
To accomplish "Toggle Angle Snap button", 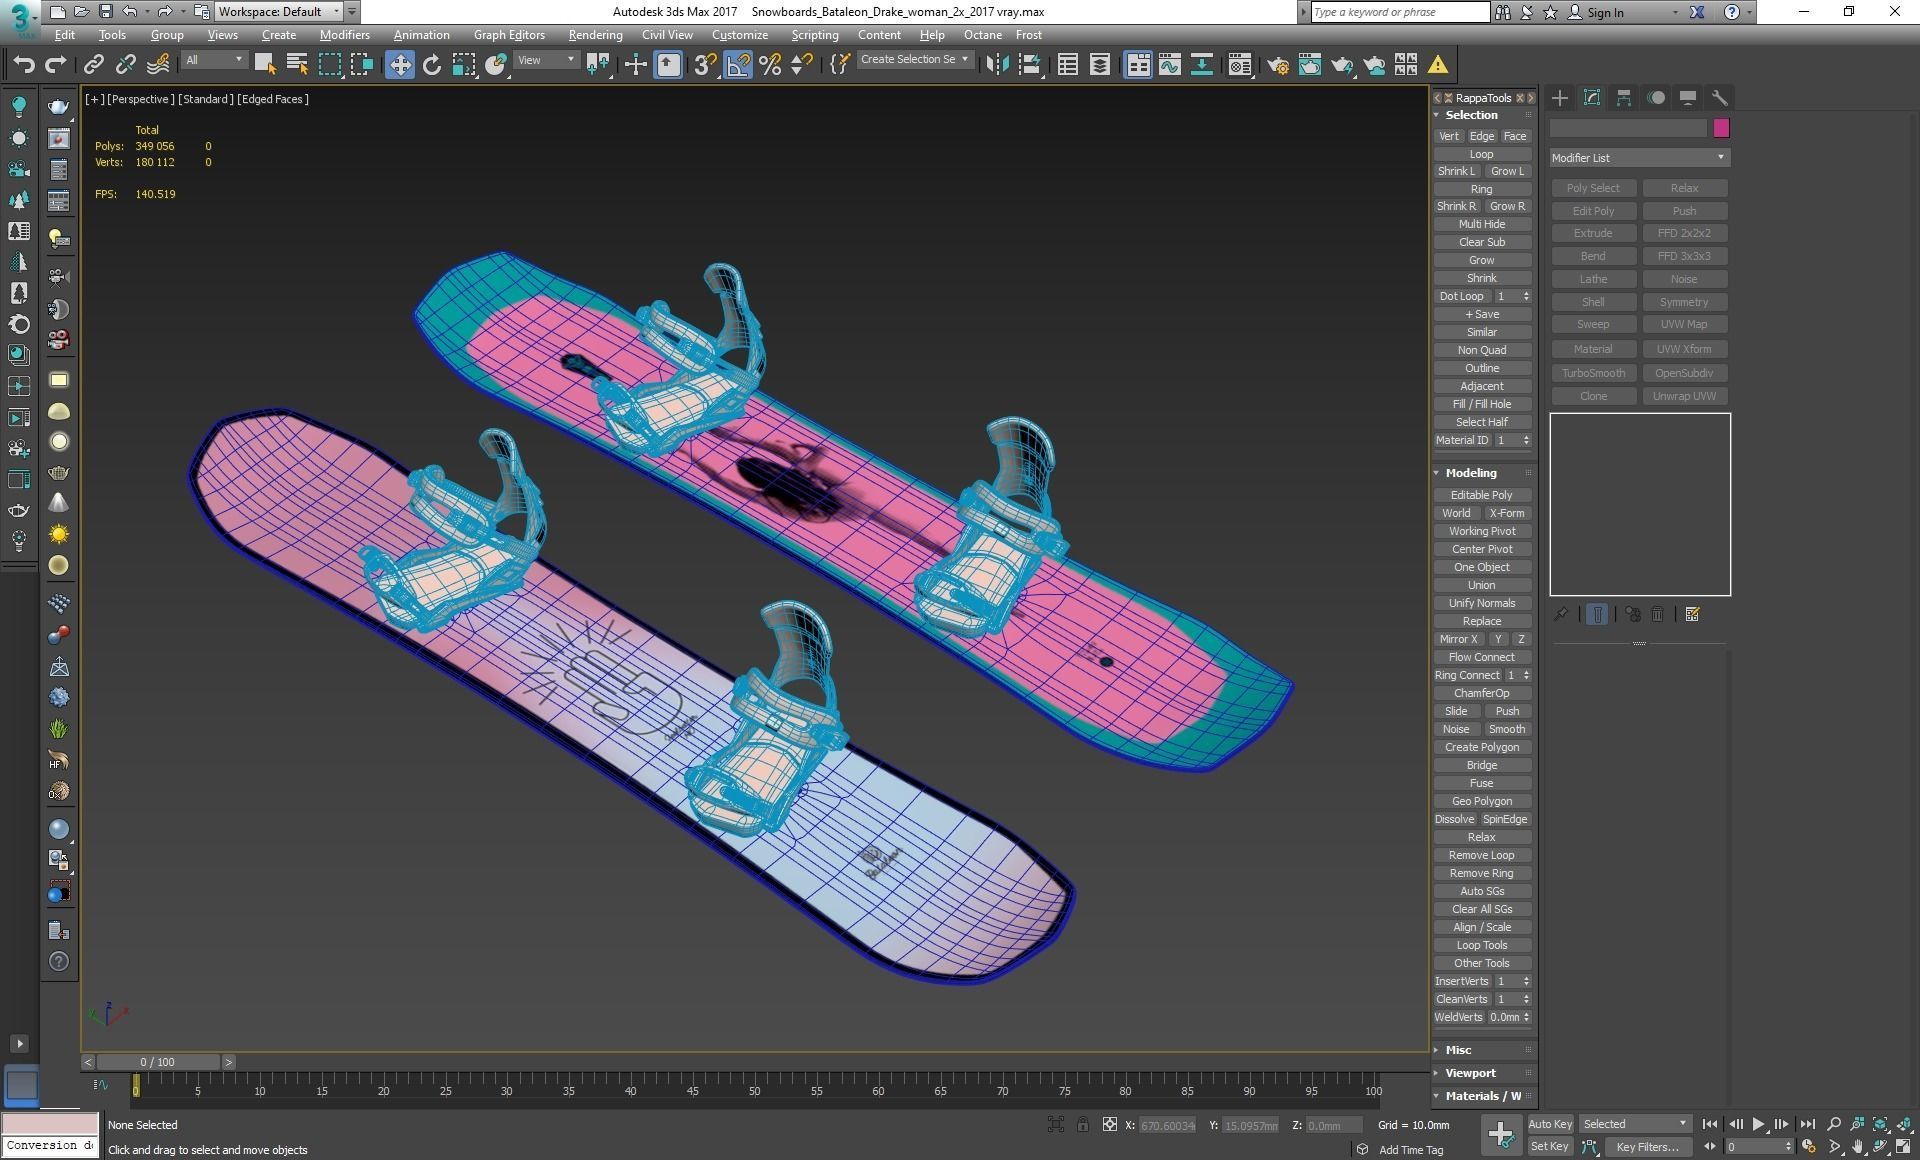I will pyautogui.click(x=738, y=65).
